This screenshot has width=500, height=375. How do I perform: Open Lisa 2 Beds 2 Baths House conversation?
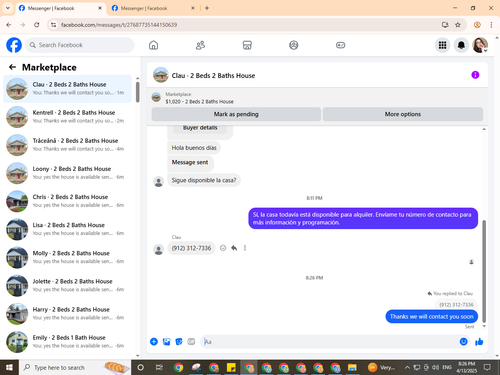tap(67, 229)
